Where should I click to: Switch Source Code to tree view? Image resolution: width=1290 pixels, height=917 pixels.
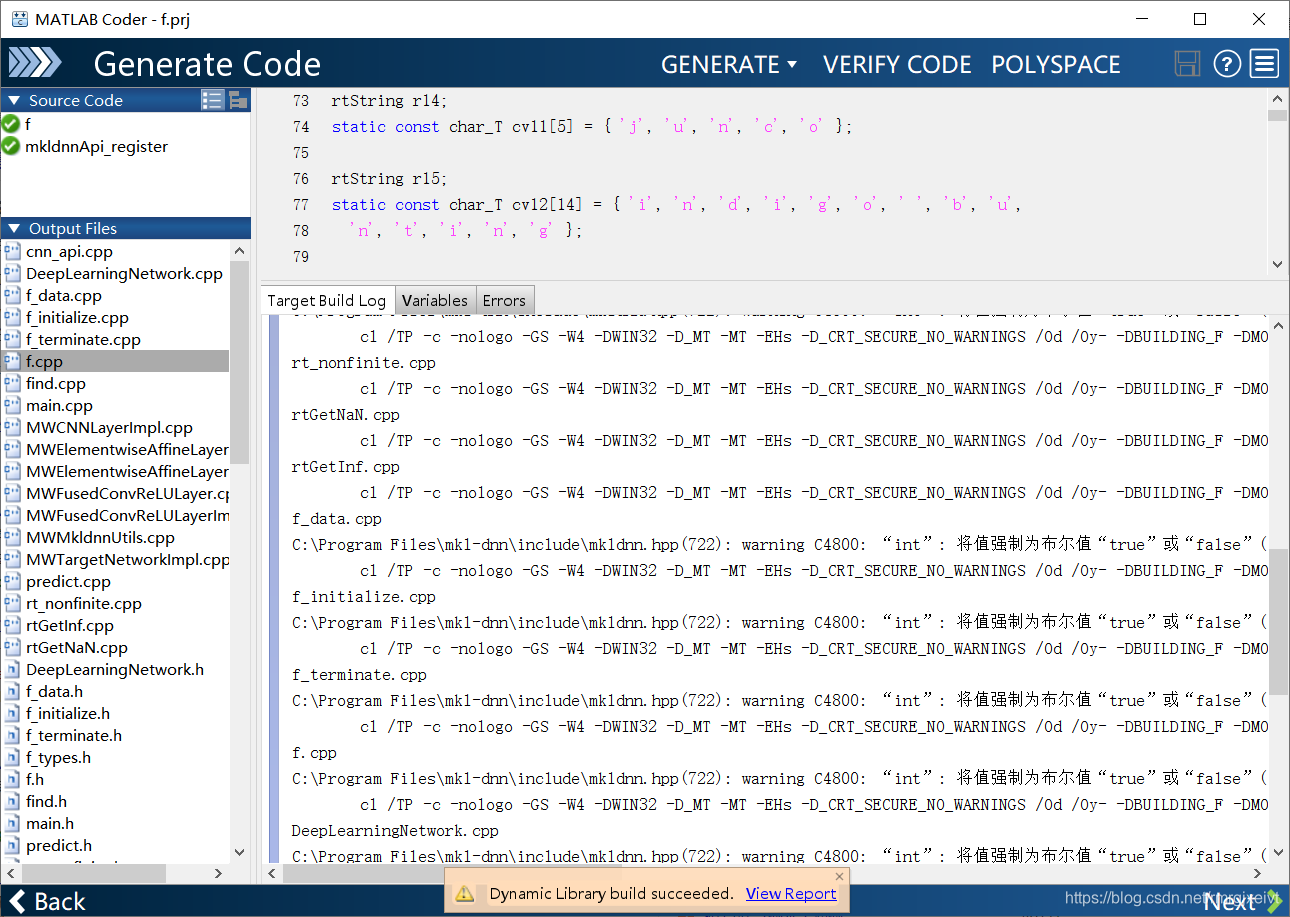click(x=238, y=100)
